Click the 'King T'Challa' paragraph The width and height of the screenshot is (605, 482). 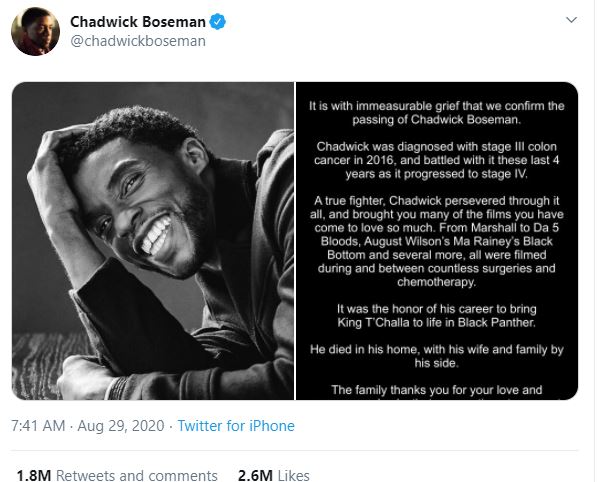(436, 316)
